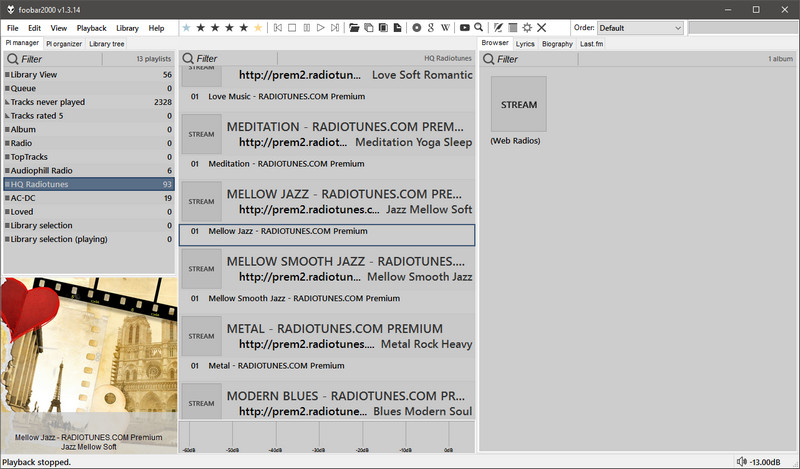Click the open folder toolbar icon
This screenshot has height=469, width=800.
355,28
